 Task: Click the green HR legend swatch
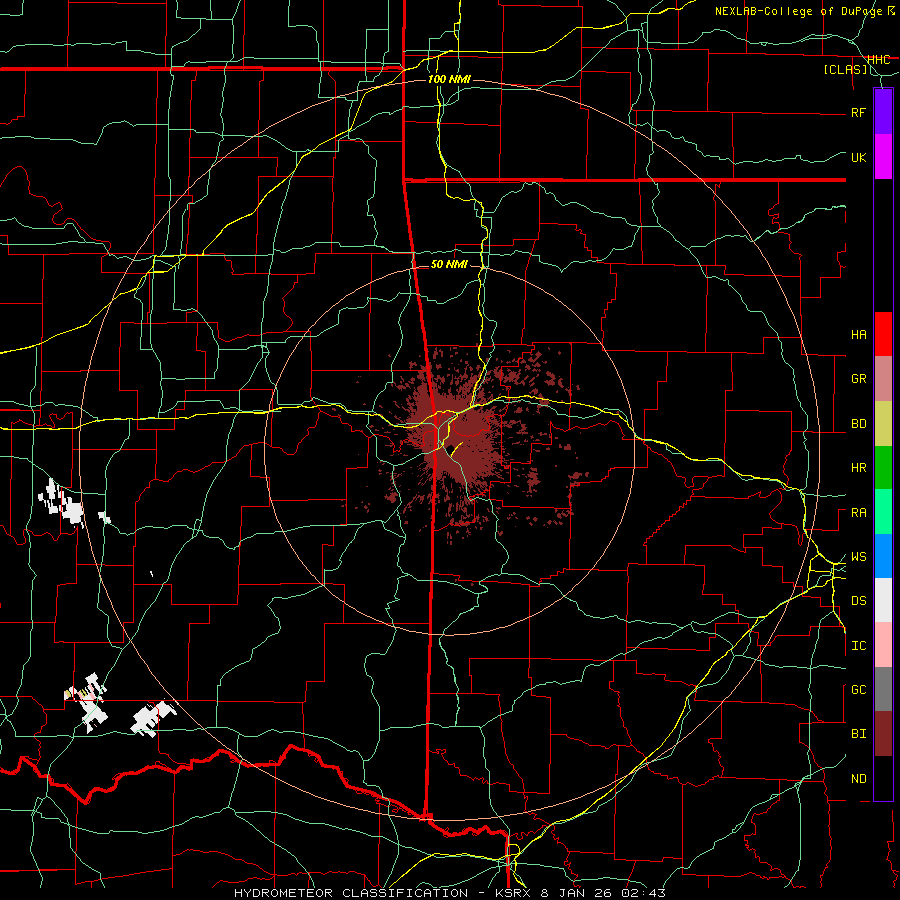[x=883, y=468]
